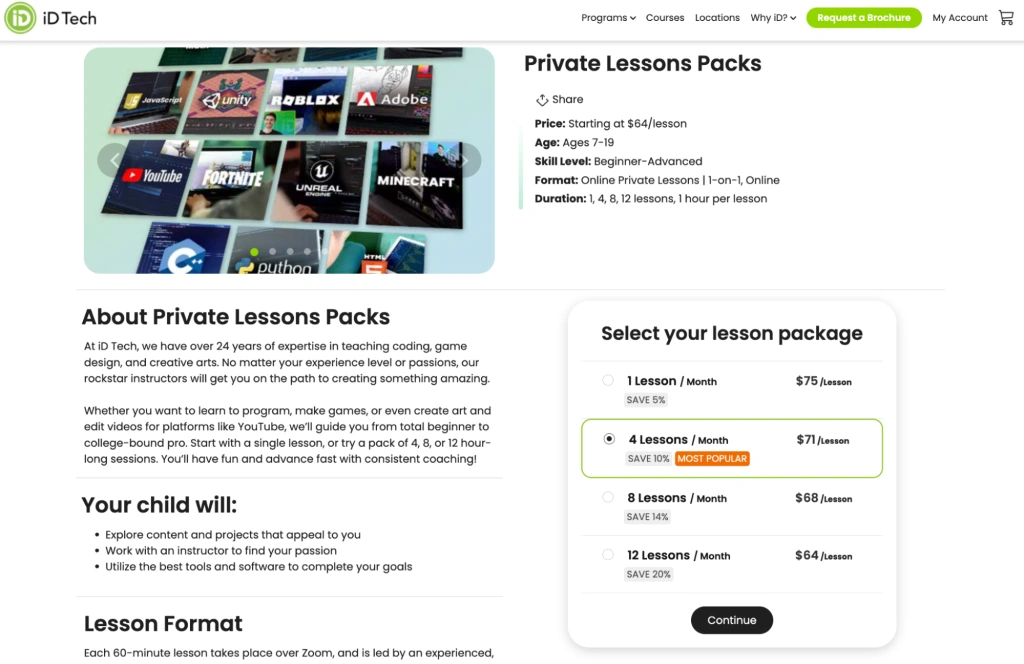Viewport: 1024px width, 664px height.
Task: Expand the 4 Lessons Most Popular option
Action: 609,439
